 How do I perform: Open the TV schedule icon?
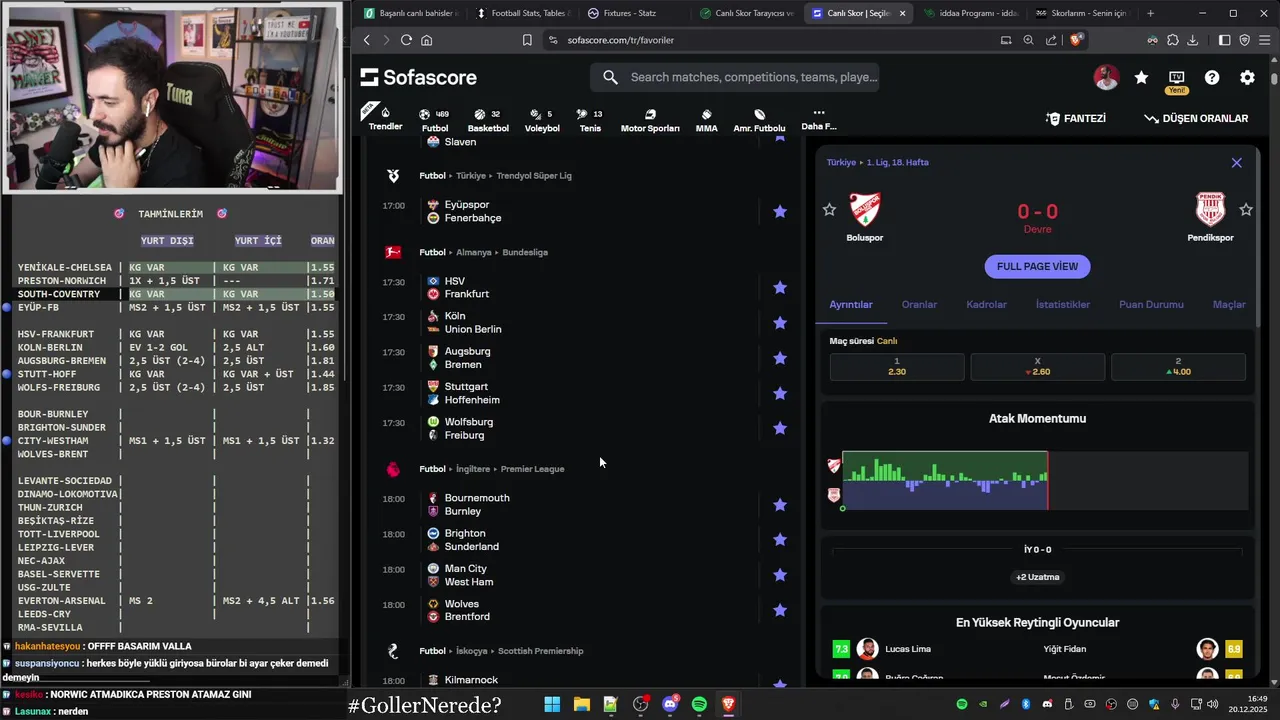pyautogui.click(x=1177, y=77)
